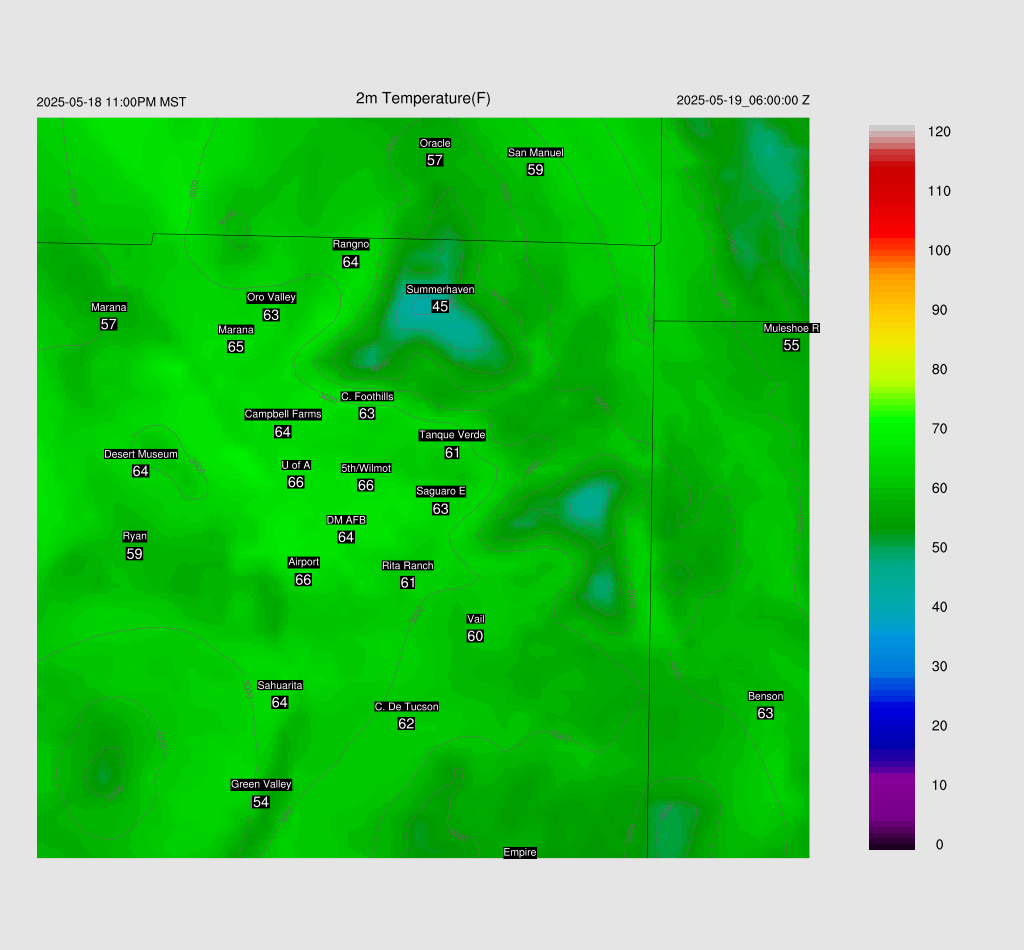Click the Campbell Farms station label

283,414
